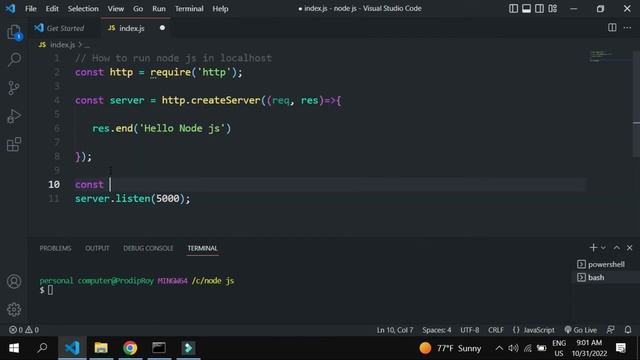Screen dimensions: 640x360
Task: Create a new terminal with plus icon
Action: click(x=593, y=248)
